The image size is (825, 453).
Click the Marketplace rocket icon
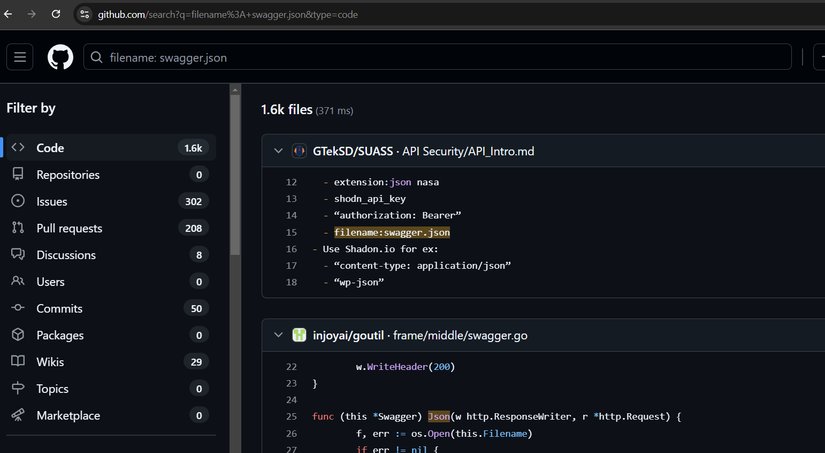tap(18, 415)
